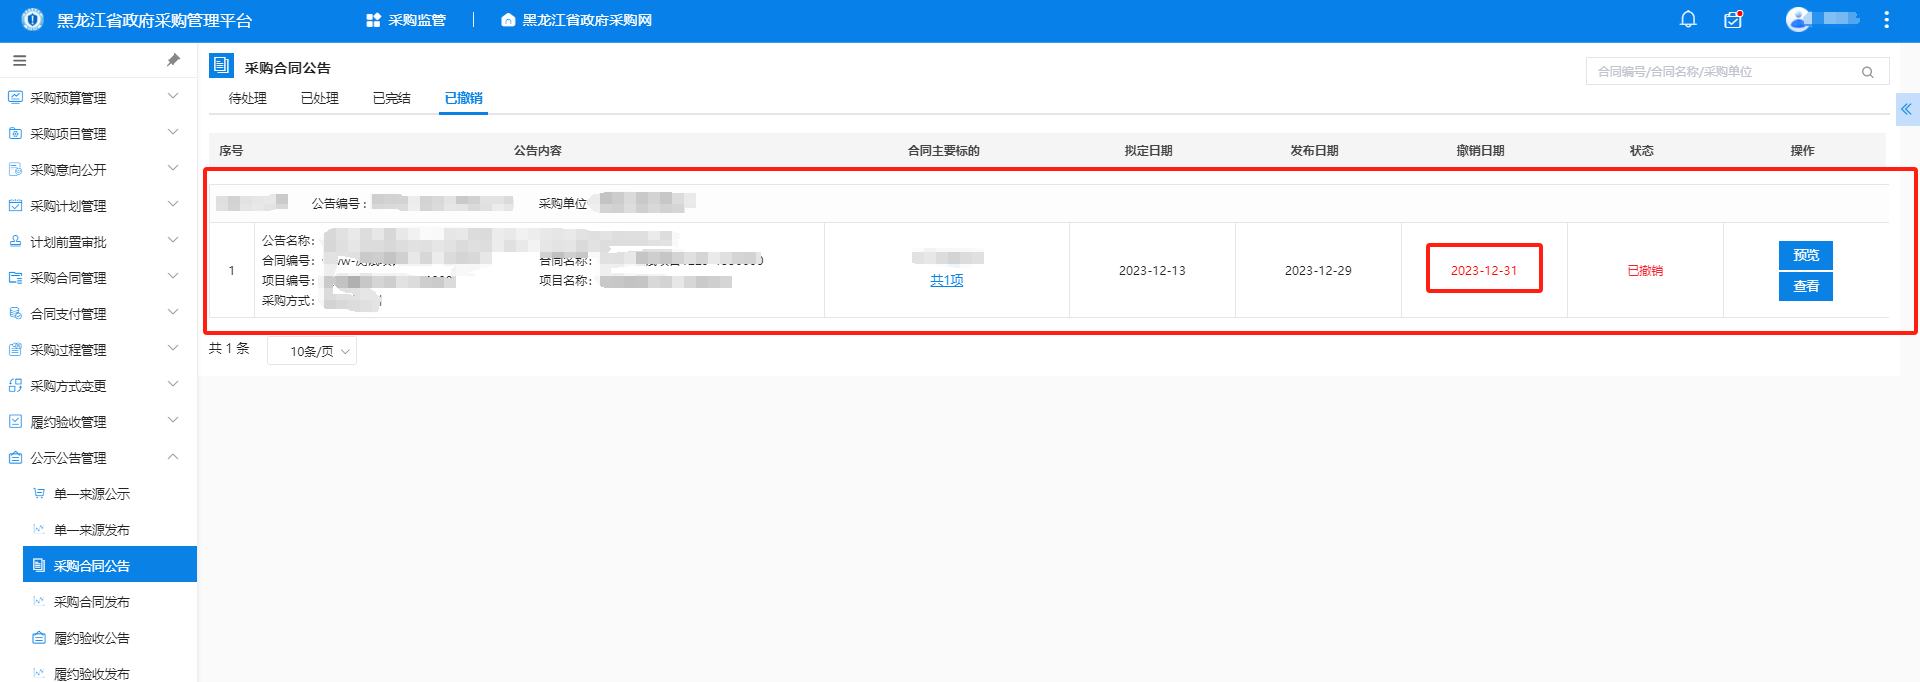
Task: Click the 采购合同管理 sidebar icon
Action: pos(15,277)
